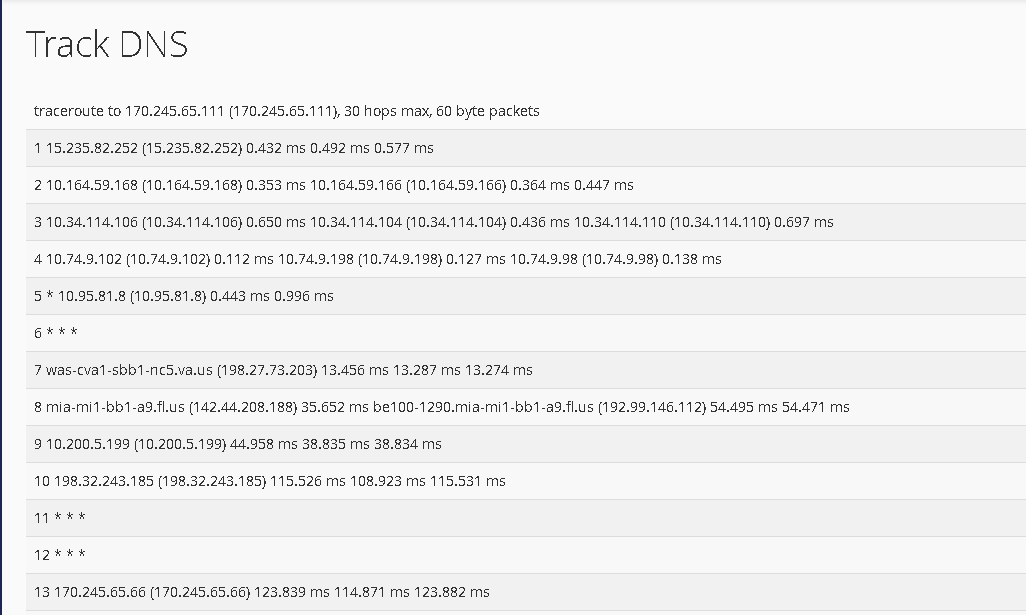Click hop 5 row 10.95.81.8
The height and width of the screenshot is (615, 1026).
coord(526,296)
